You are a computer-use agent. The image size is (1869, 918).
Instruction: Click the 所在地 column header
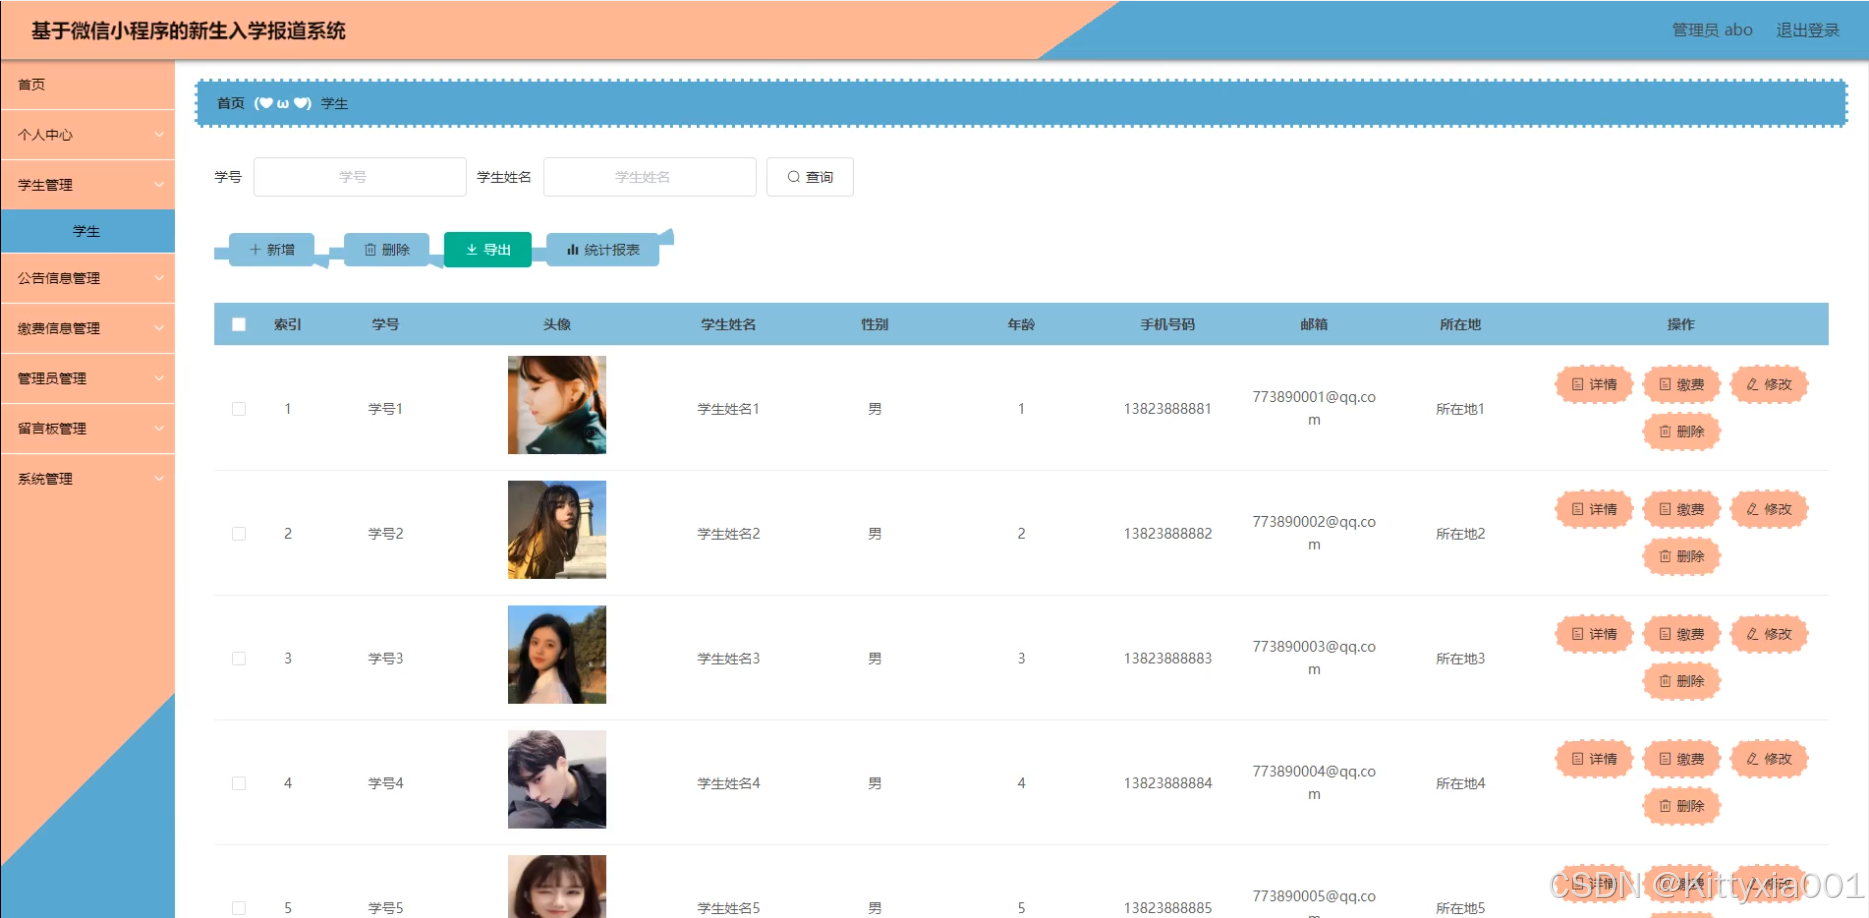[x=1460, y=324]
